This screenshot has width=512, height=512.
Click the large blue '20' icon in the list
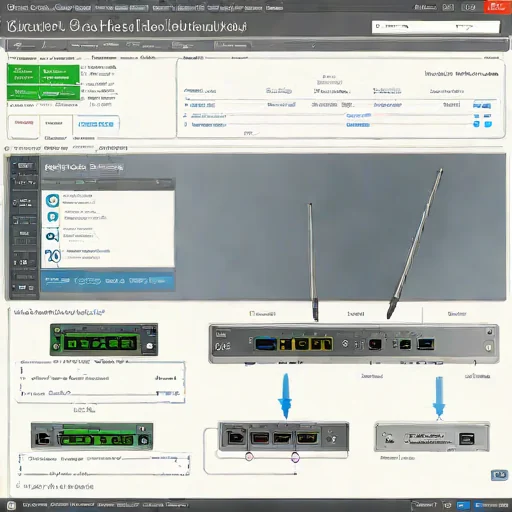(x=53, y=256)
